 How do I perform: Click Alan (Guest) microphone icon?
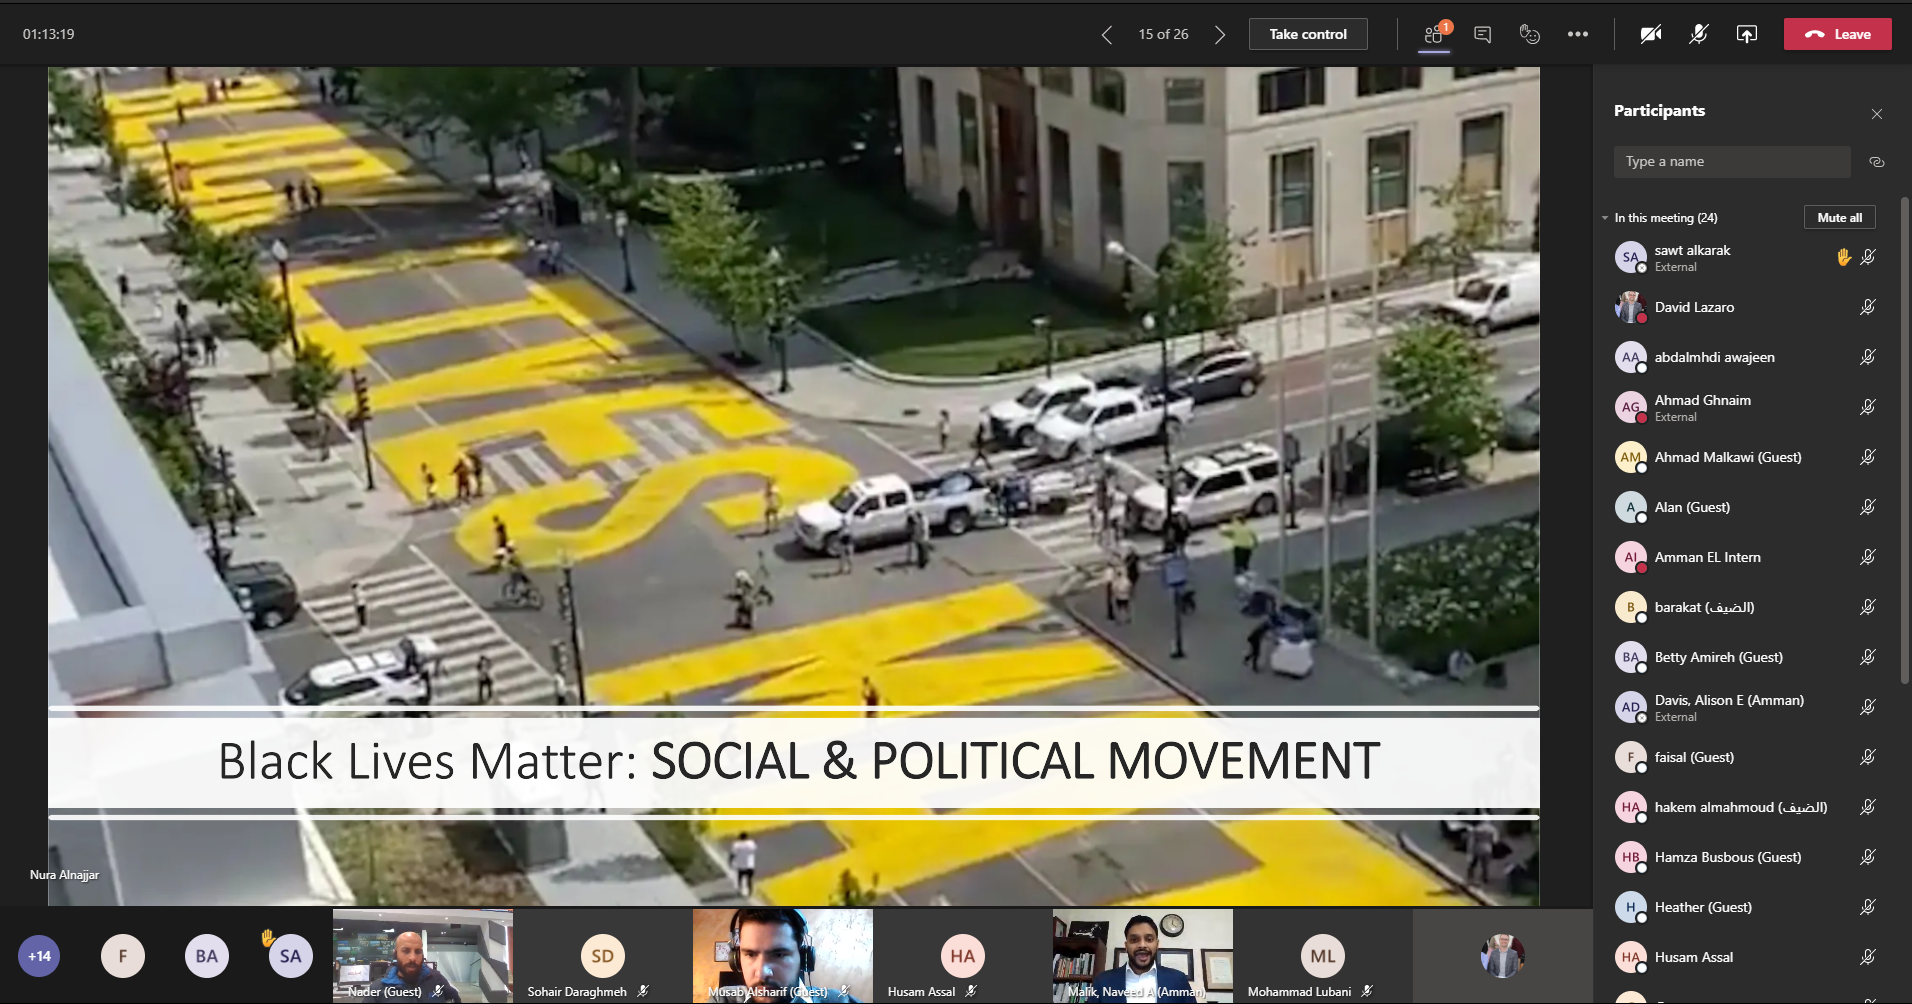(x=1868, y=507)
